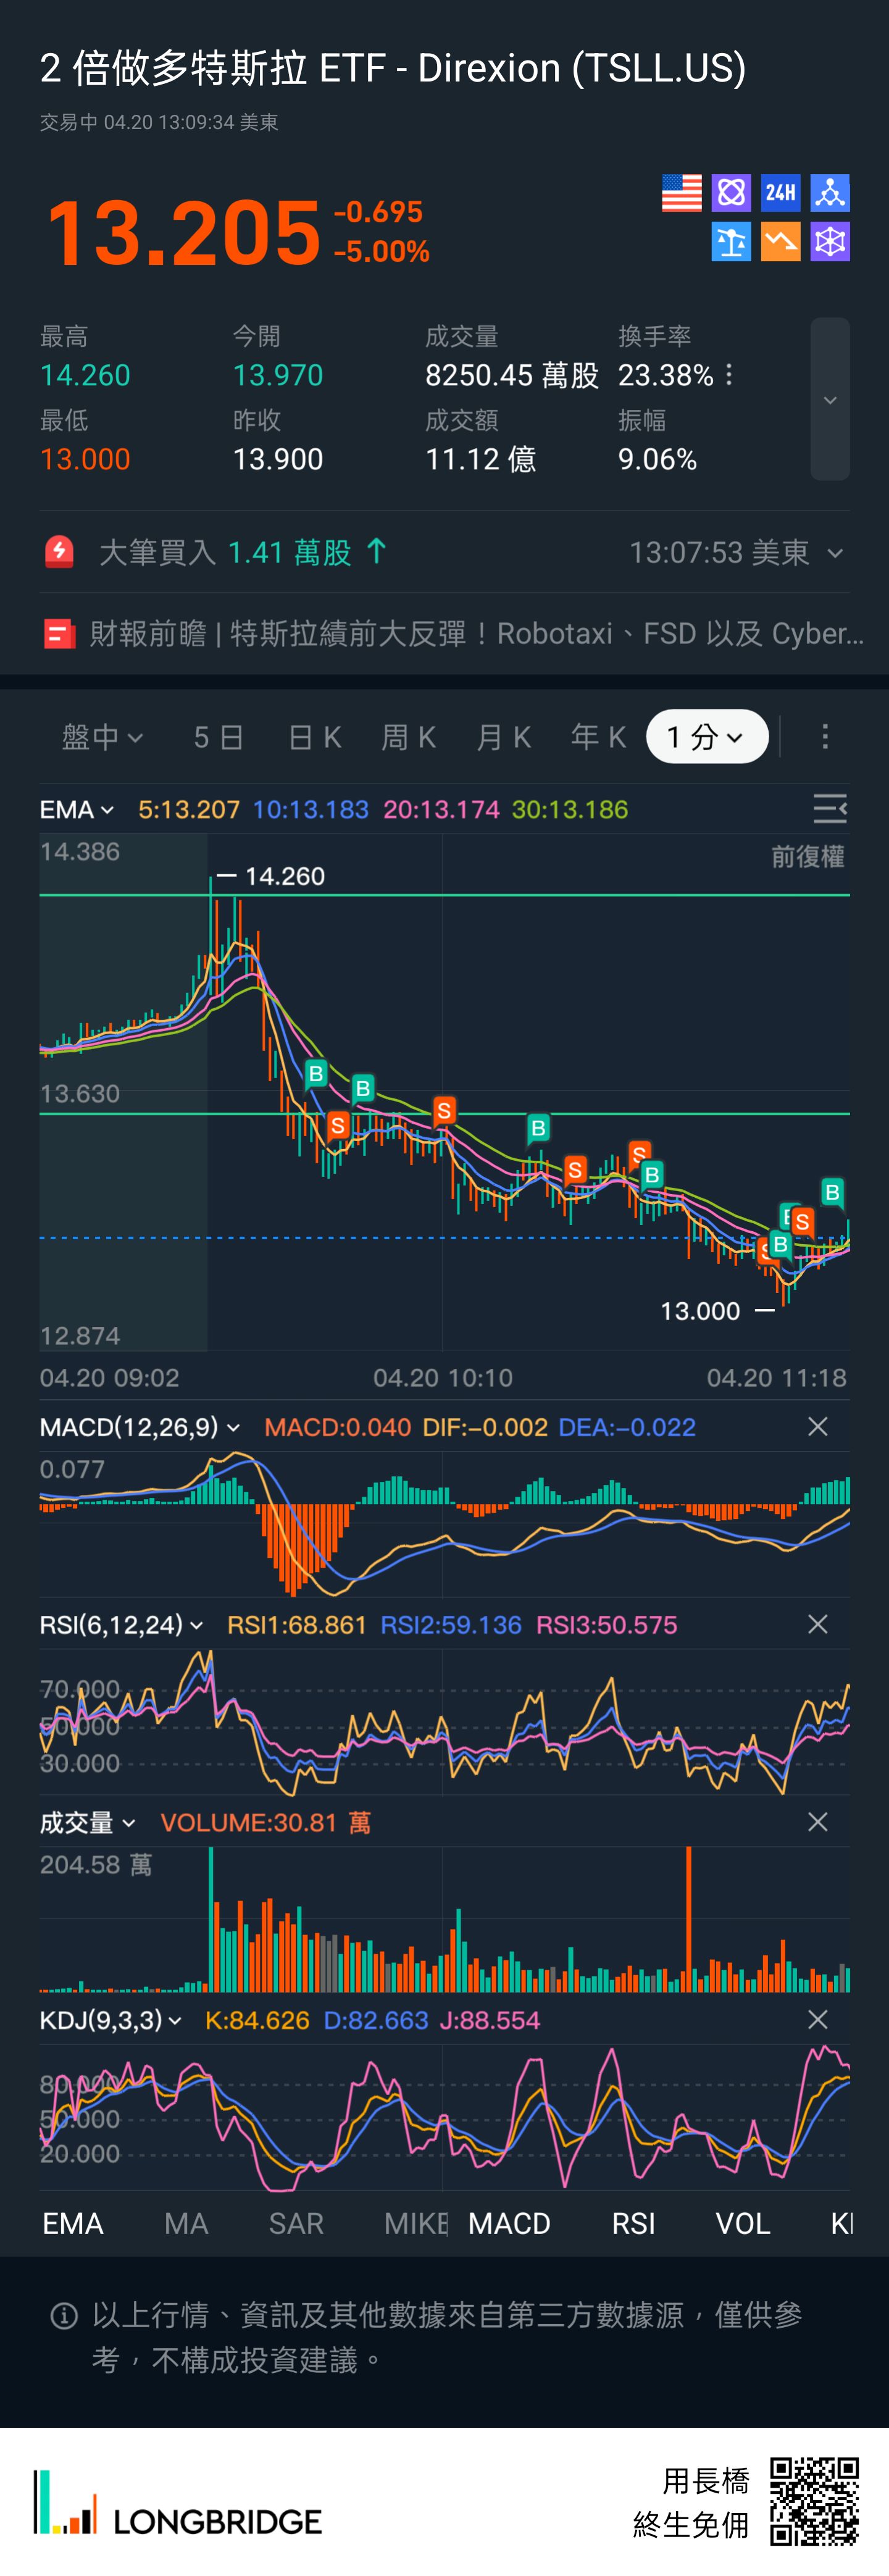This screenshot has height=2576, width=889.
Task: Switch to the 日K chart tab
Action: coord(314,737)
